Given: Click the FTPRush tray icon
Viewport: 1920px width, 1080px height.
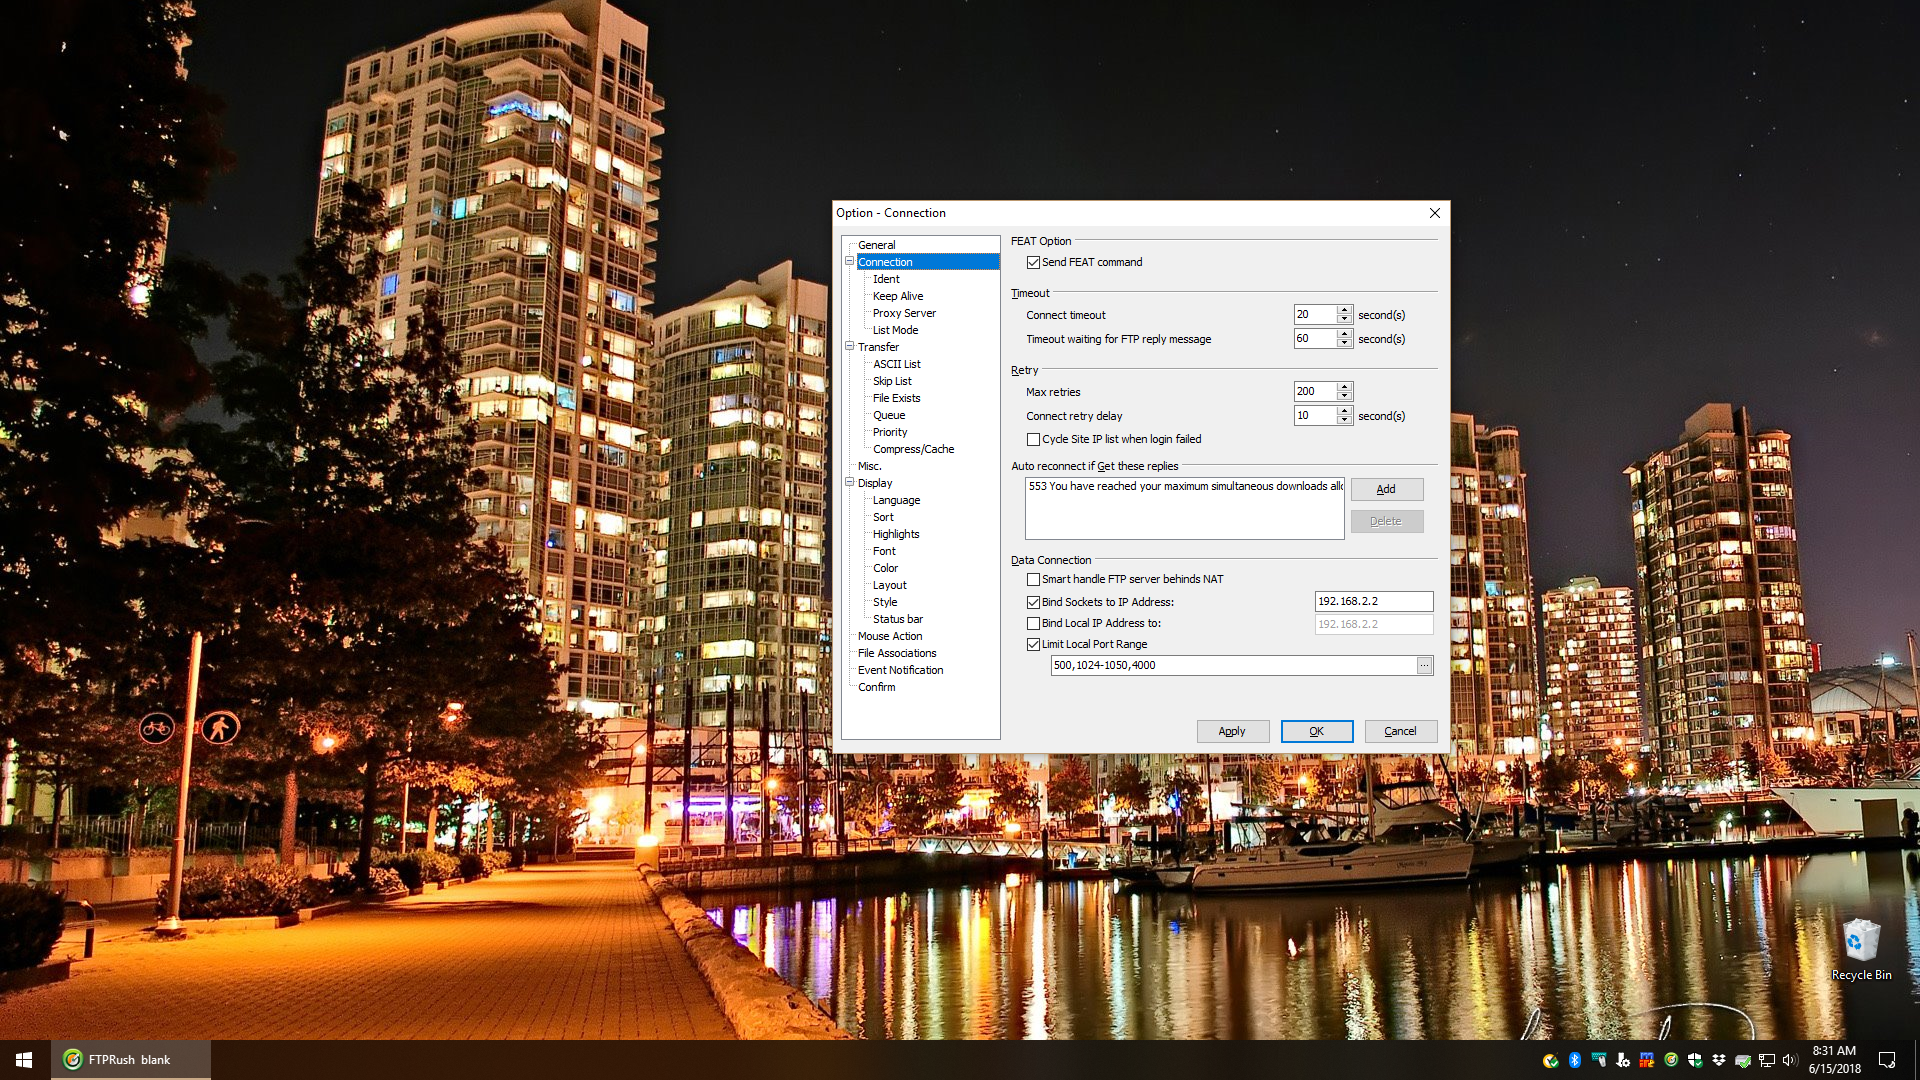Looking at the screenshot, I should click(1671, 1060).
